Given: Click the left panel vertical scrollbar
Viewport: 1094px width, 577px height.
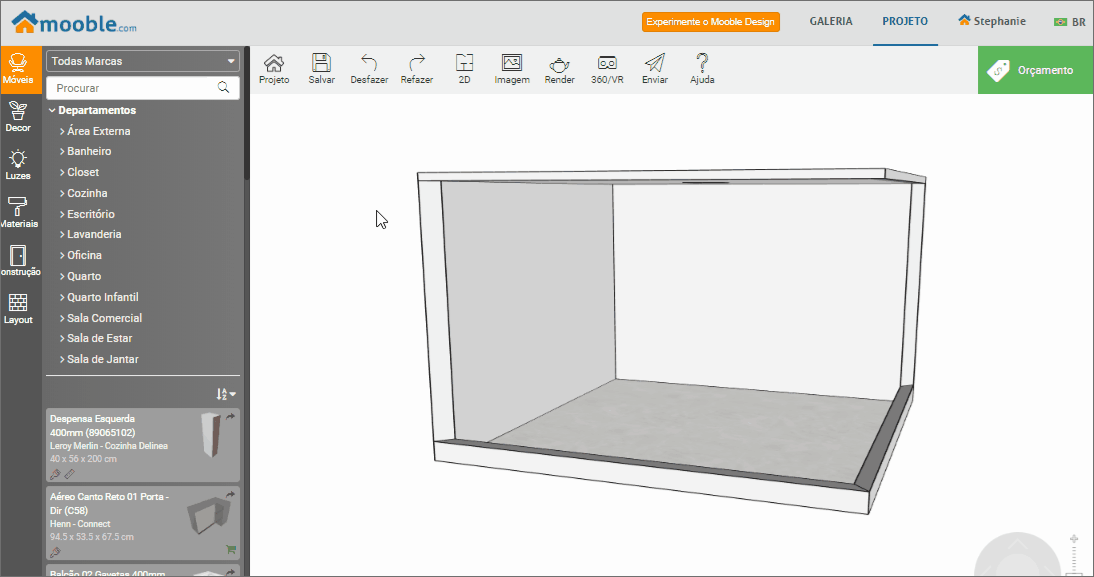Looking at the screenshot, I should [246, 114].
